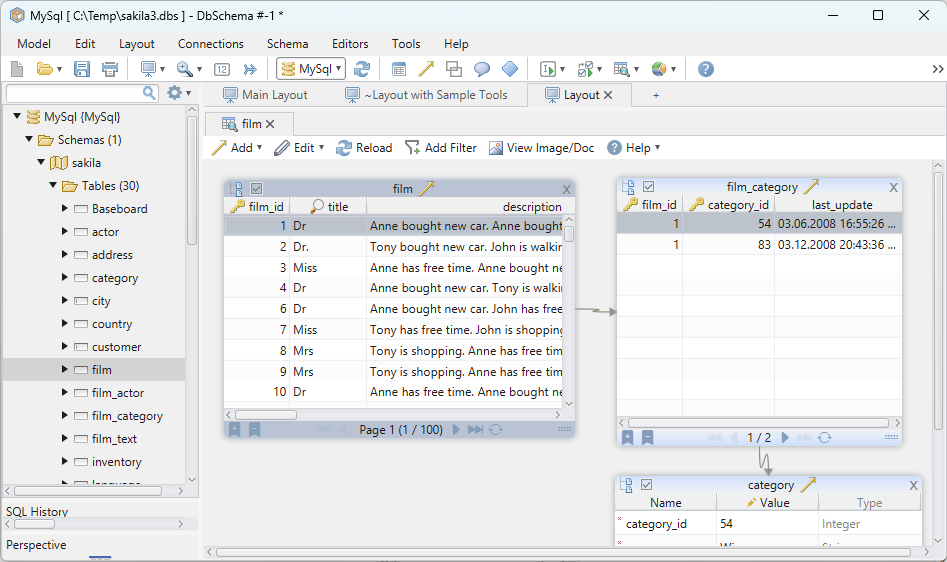The width and height of the screenshot is (947, 562).
Task: Click the film table refresh icon in footer
Action: 496,429
